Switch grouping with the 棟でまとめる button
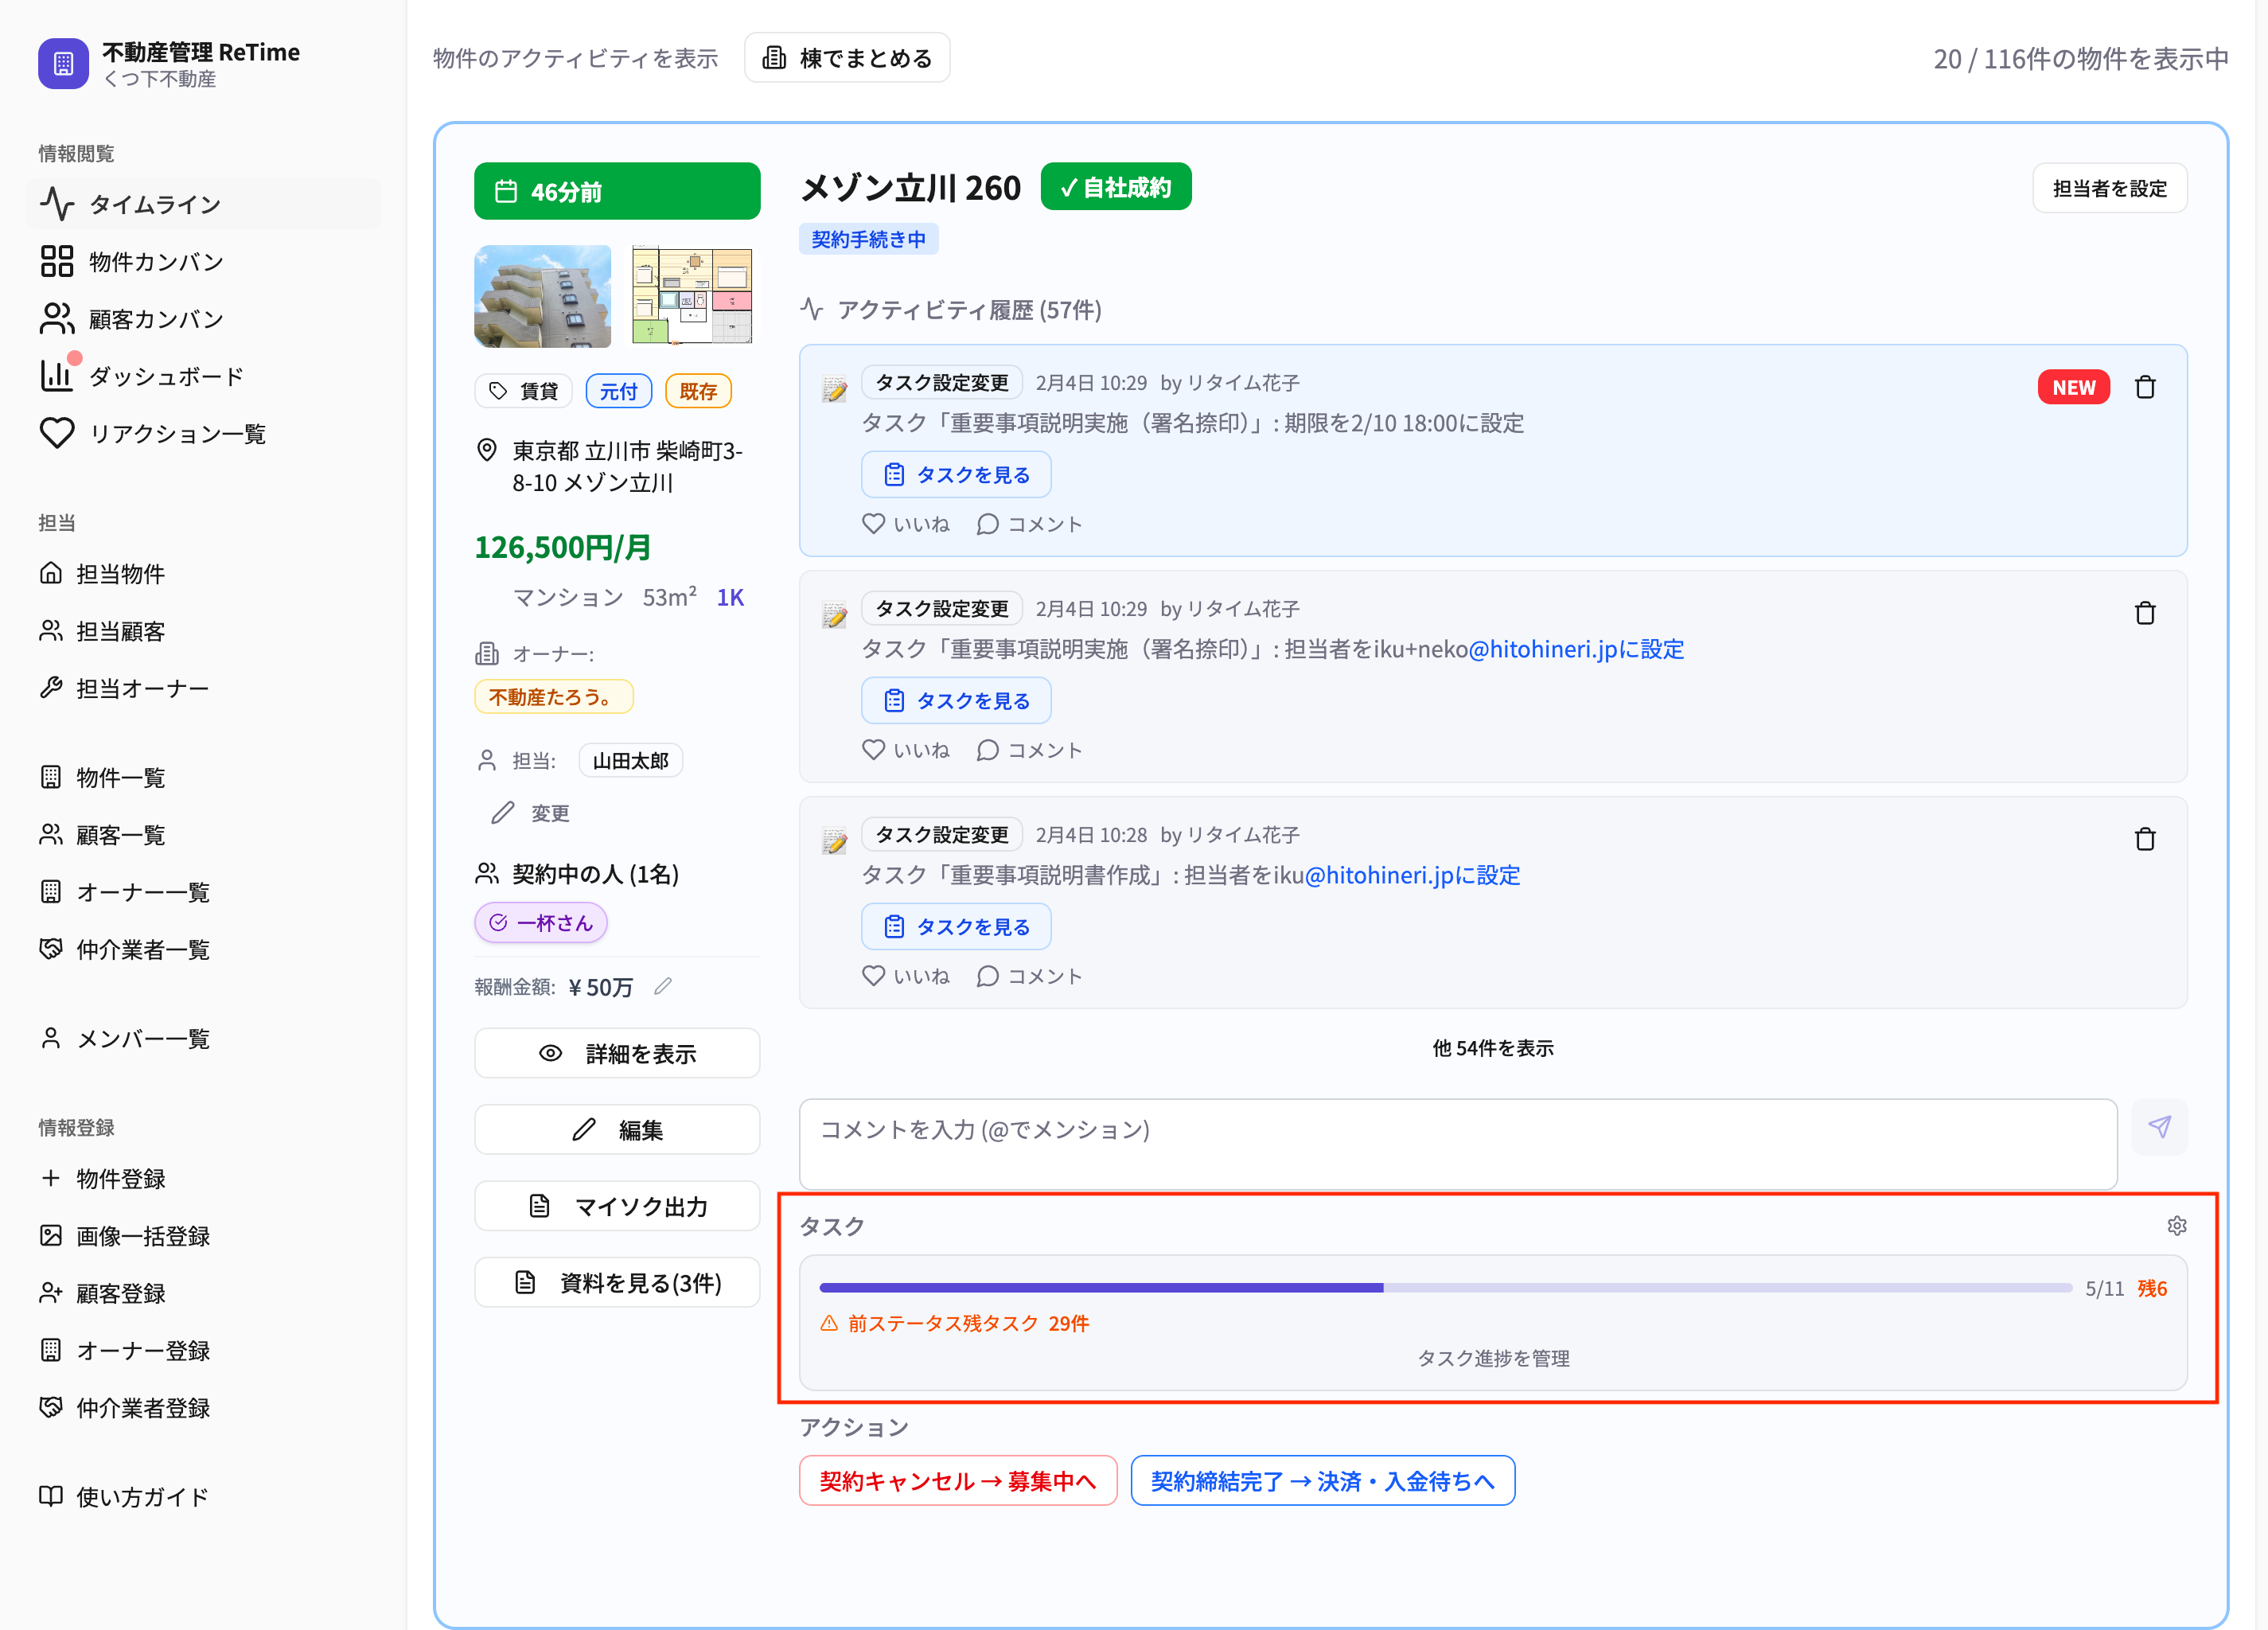 coord(846,57)
